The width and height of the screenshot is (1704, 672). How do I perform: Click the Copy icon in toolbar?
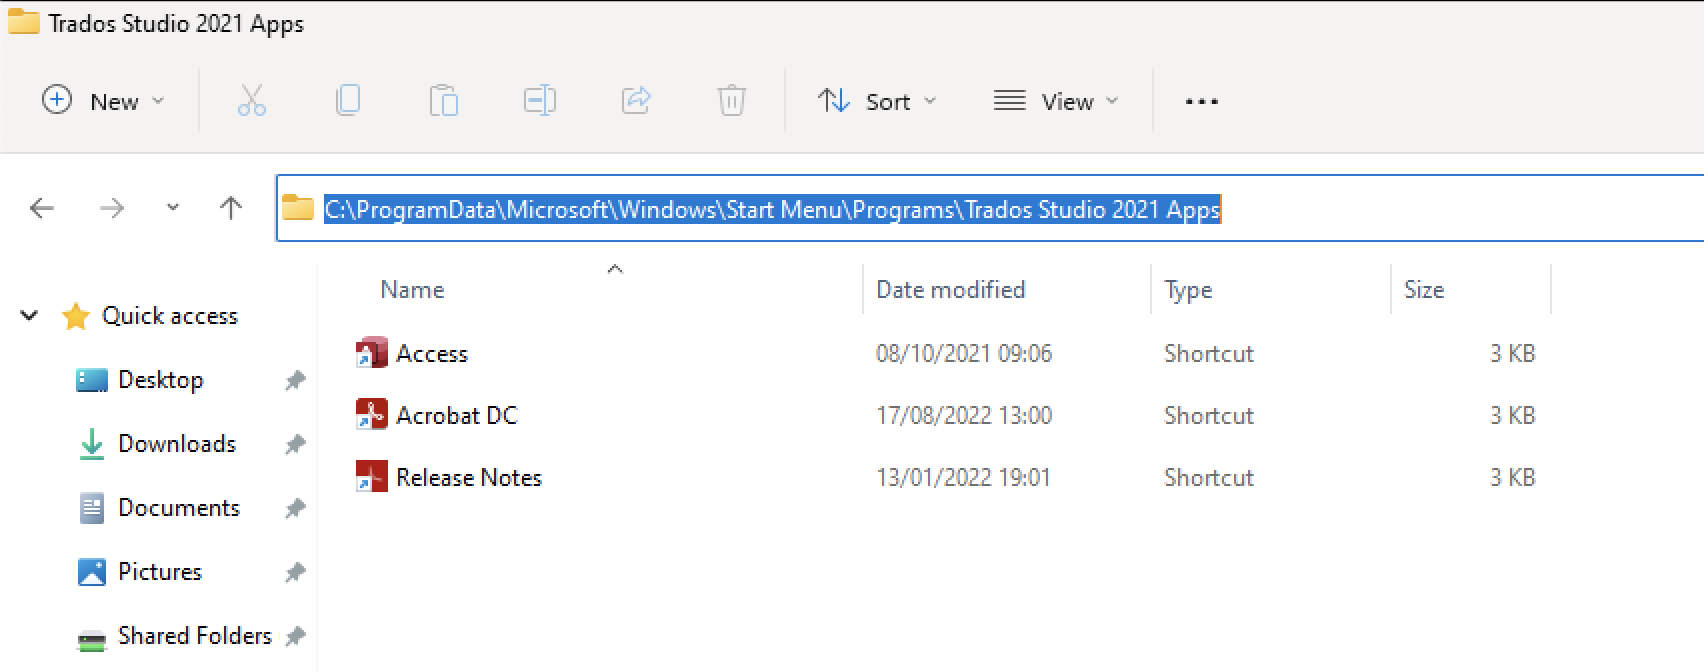(x=347, y=101)
